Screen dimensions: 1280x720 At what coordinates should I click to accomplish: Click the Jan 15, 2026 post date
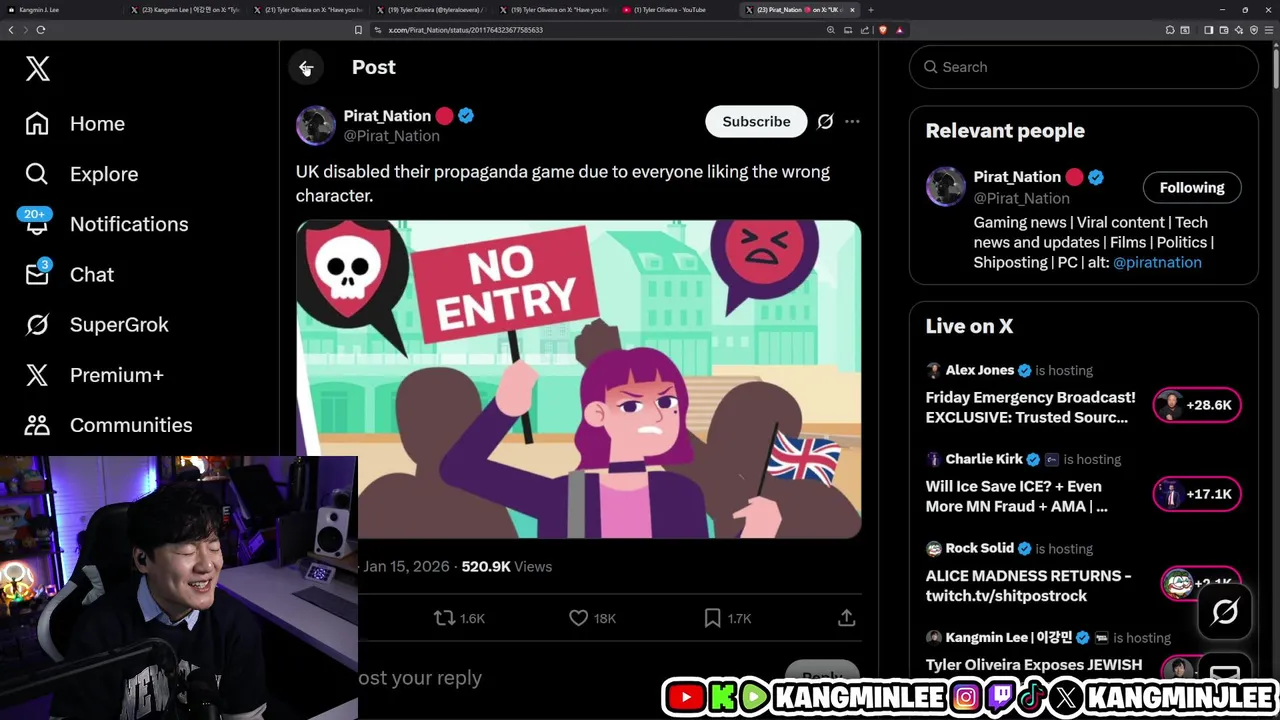406,566
